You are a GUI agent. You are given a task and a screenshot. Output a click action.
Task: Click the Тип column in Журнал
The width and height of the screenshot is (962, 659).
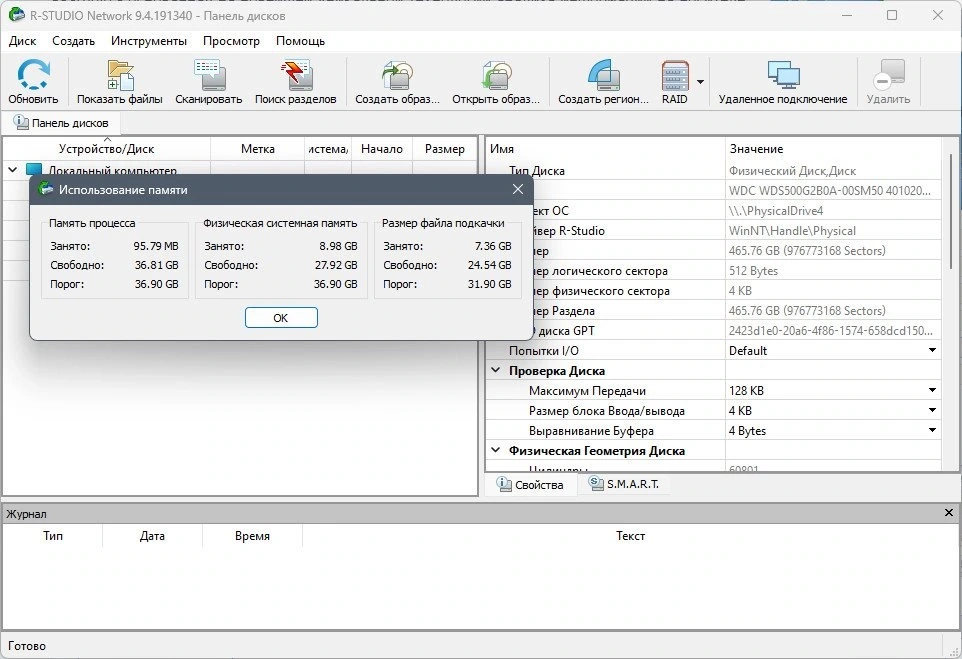coord(53,536)
